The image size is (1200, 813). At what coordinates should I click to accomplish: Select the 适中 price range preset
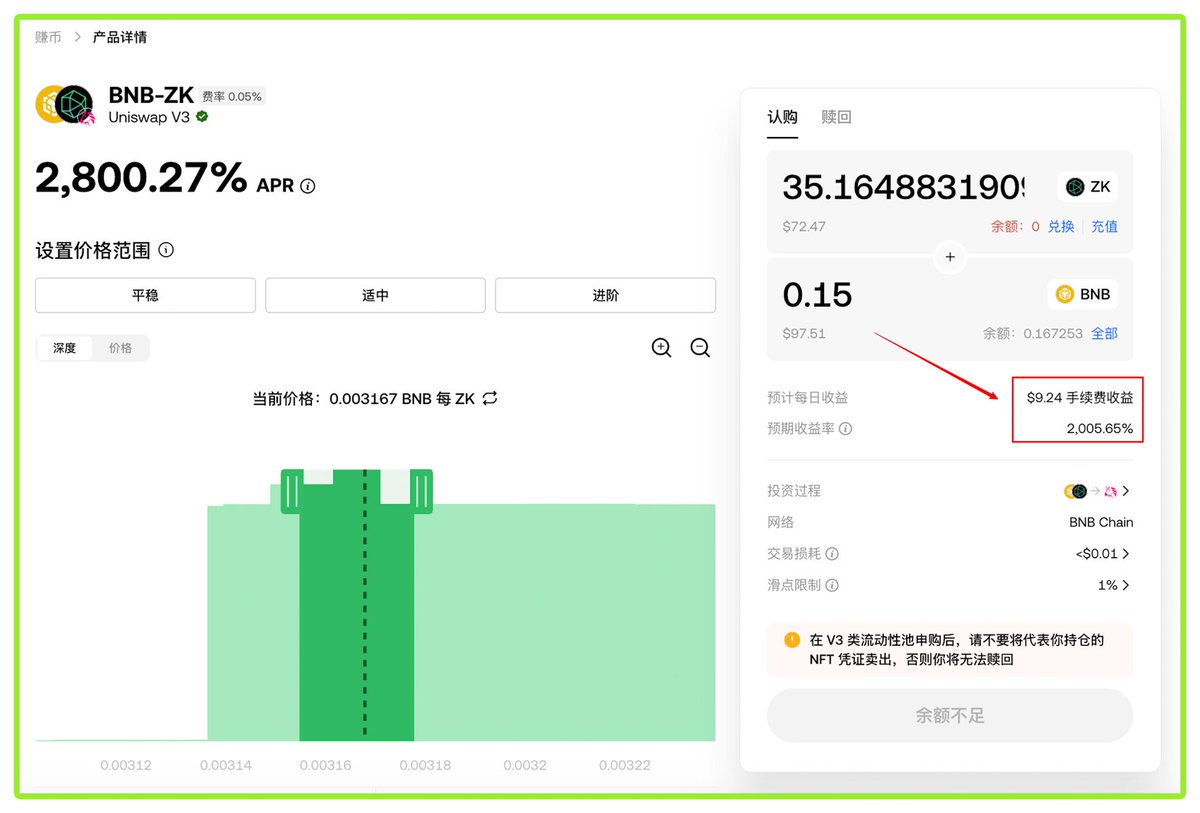pos(375,296)
